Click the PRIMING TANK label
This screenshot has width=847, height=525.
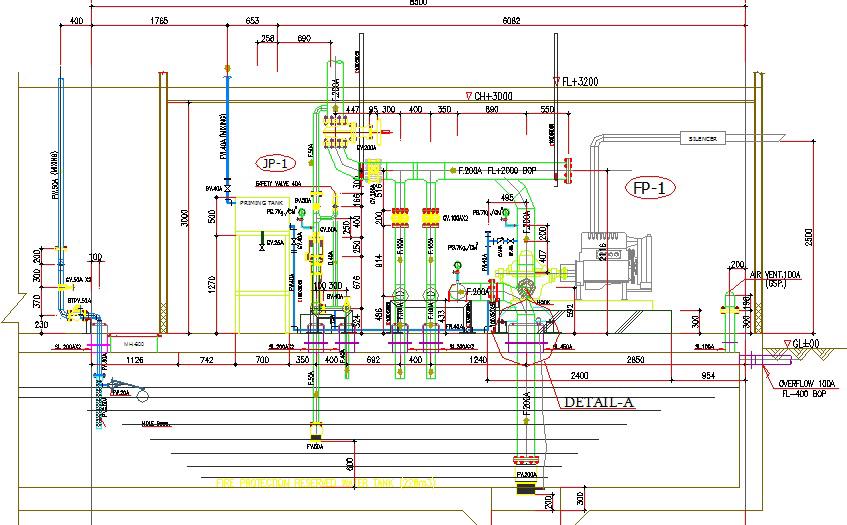(261, 203)
